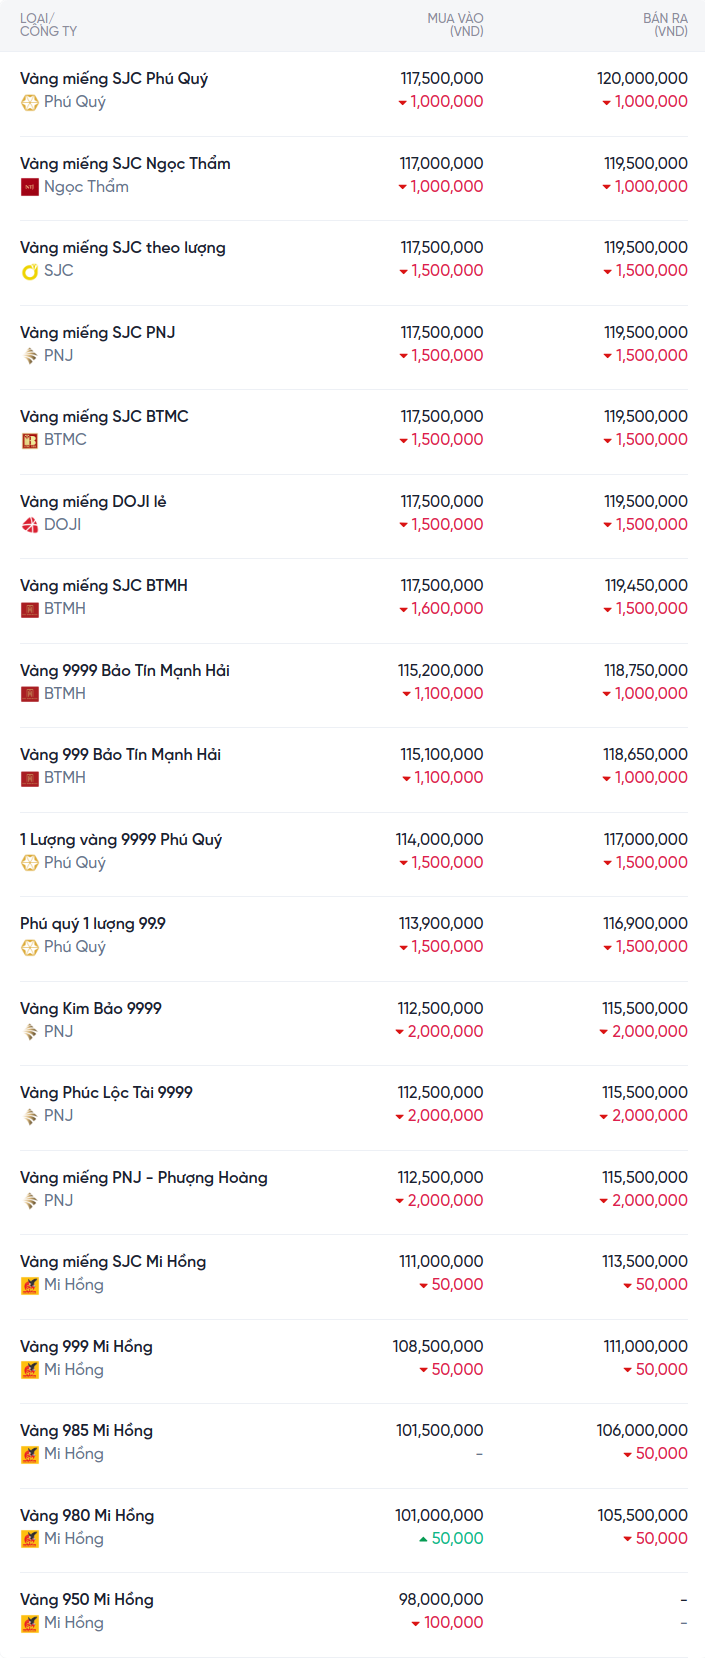Select Vàng miếng PNJ - Phượng Hoàng title

(x=144, y=1178)
